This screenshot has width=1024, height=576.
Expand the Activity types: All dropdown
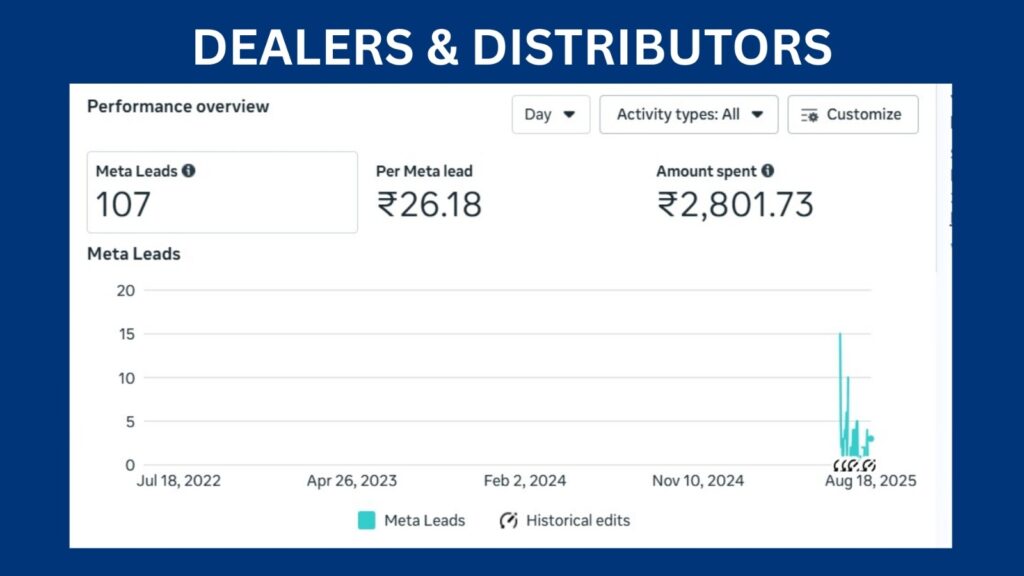[688, 114]
